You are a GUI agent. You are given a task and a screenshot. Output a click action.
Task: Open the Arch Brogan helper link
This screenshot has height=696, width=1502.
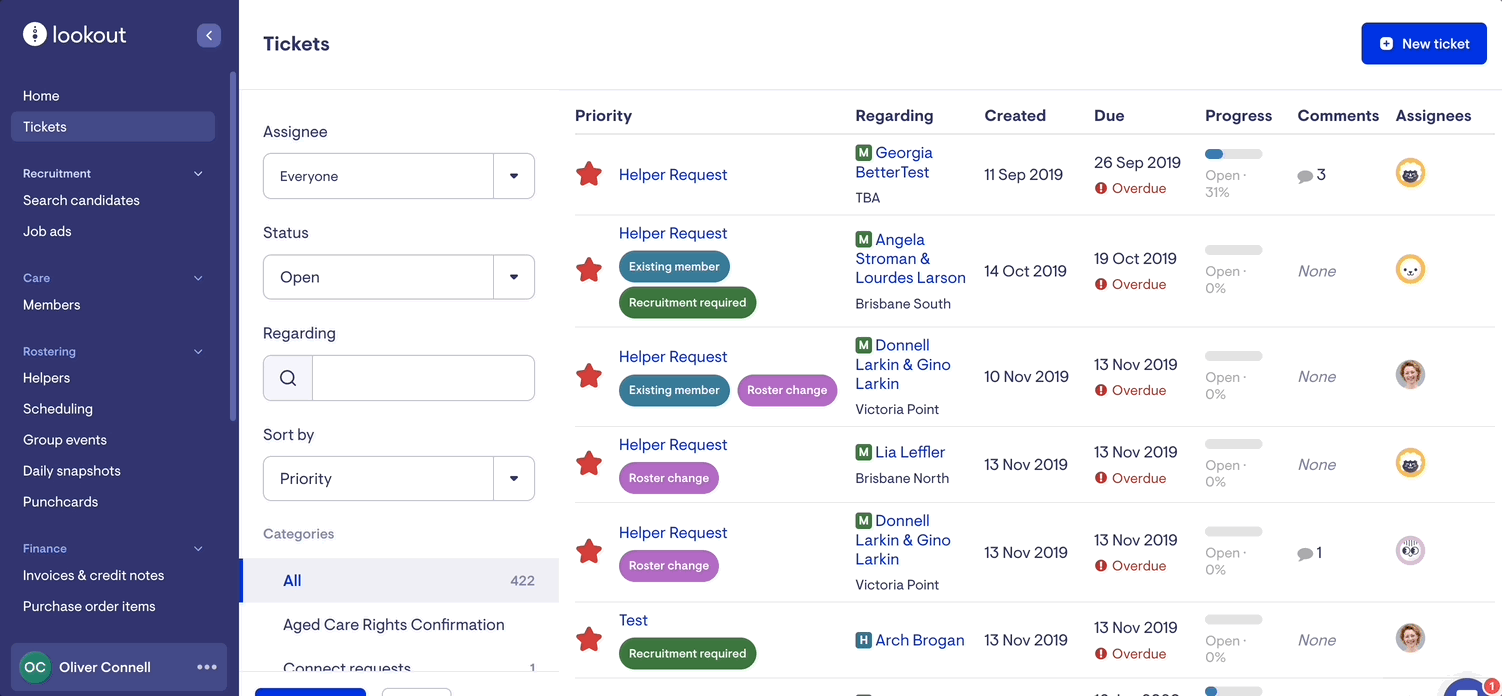pos(919,640)
